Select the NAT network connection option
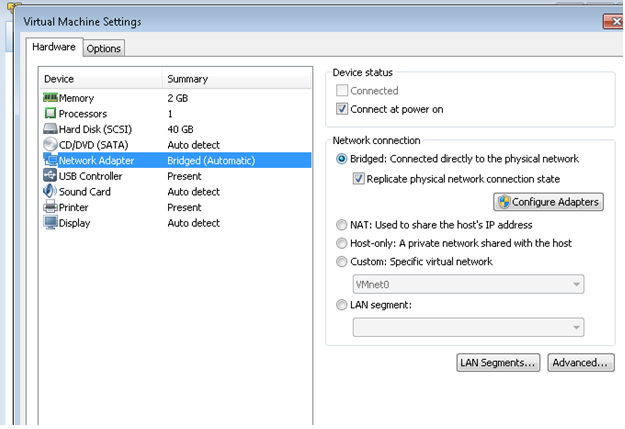The width and height of the screenshot is (625, 429). (x=343, y=225)
